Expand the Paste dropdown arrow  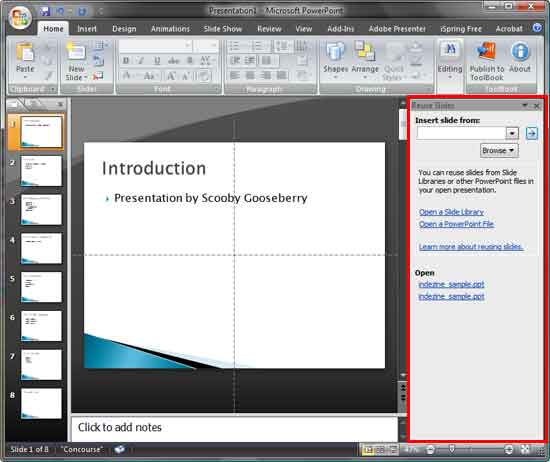click(25, 77)
